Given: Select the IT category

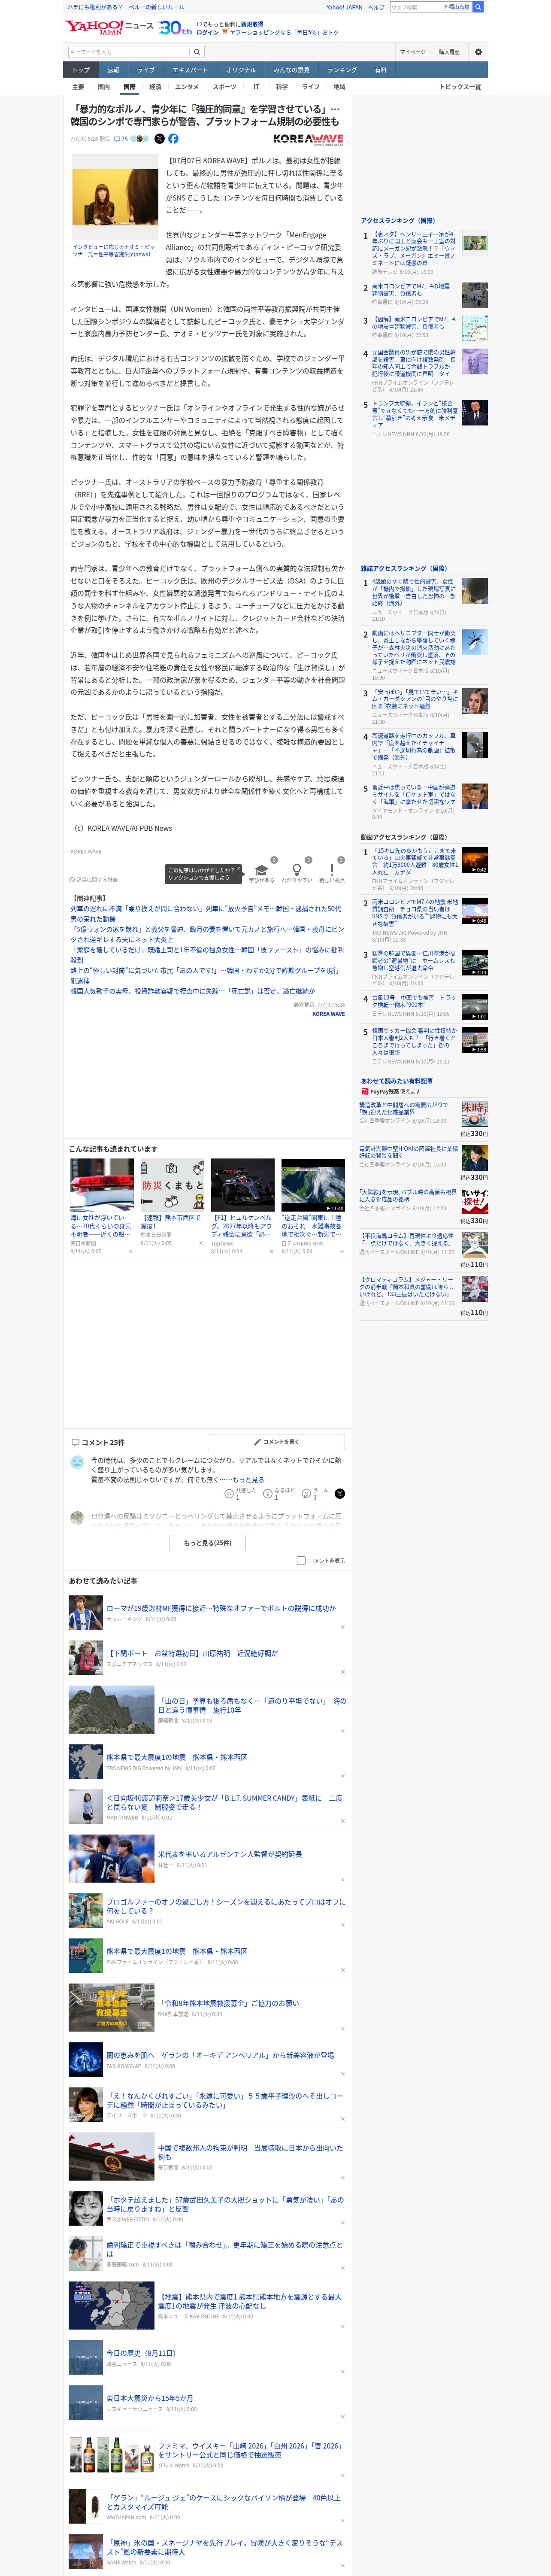Looking at the screenshot, I should pos(256,87).
